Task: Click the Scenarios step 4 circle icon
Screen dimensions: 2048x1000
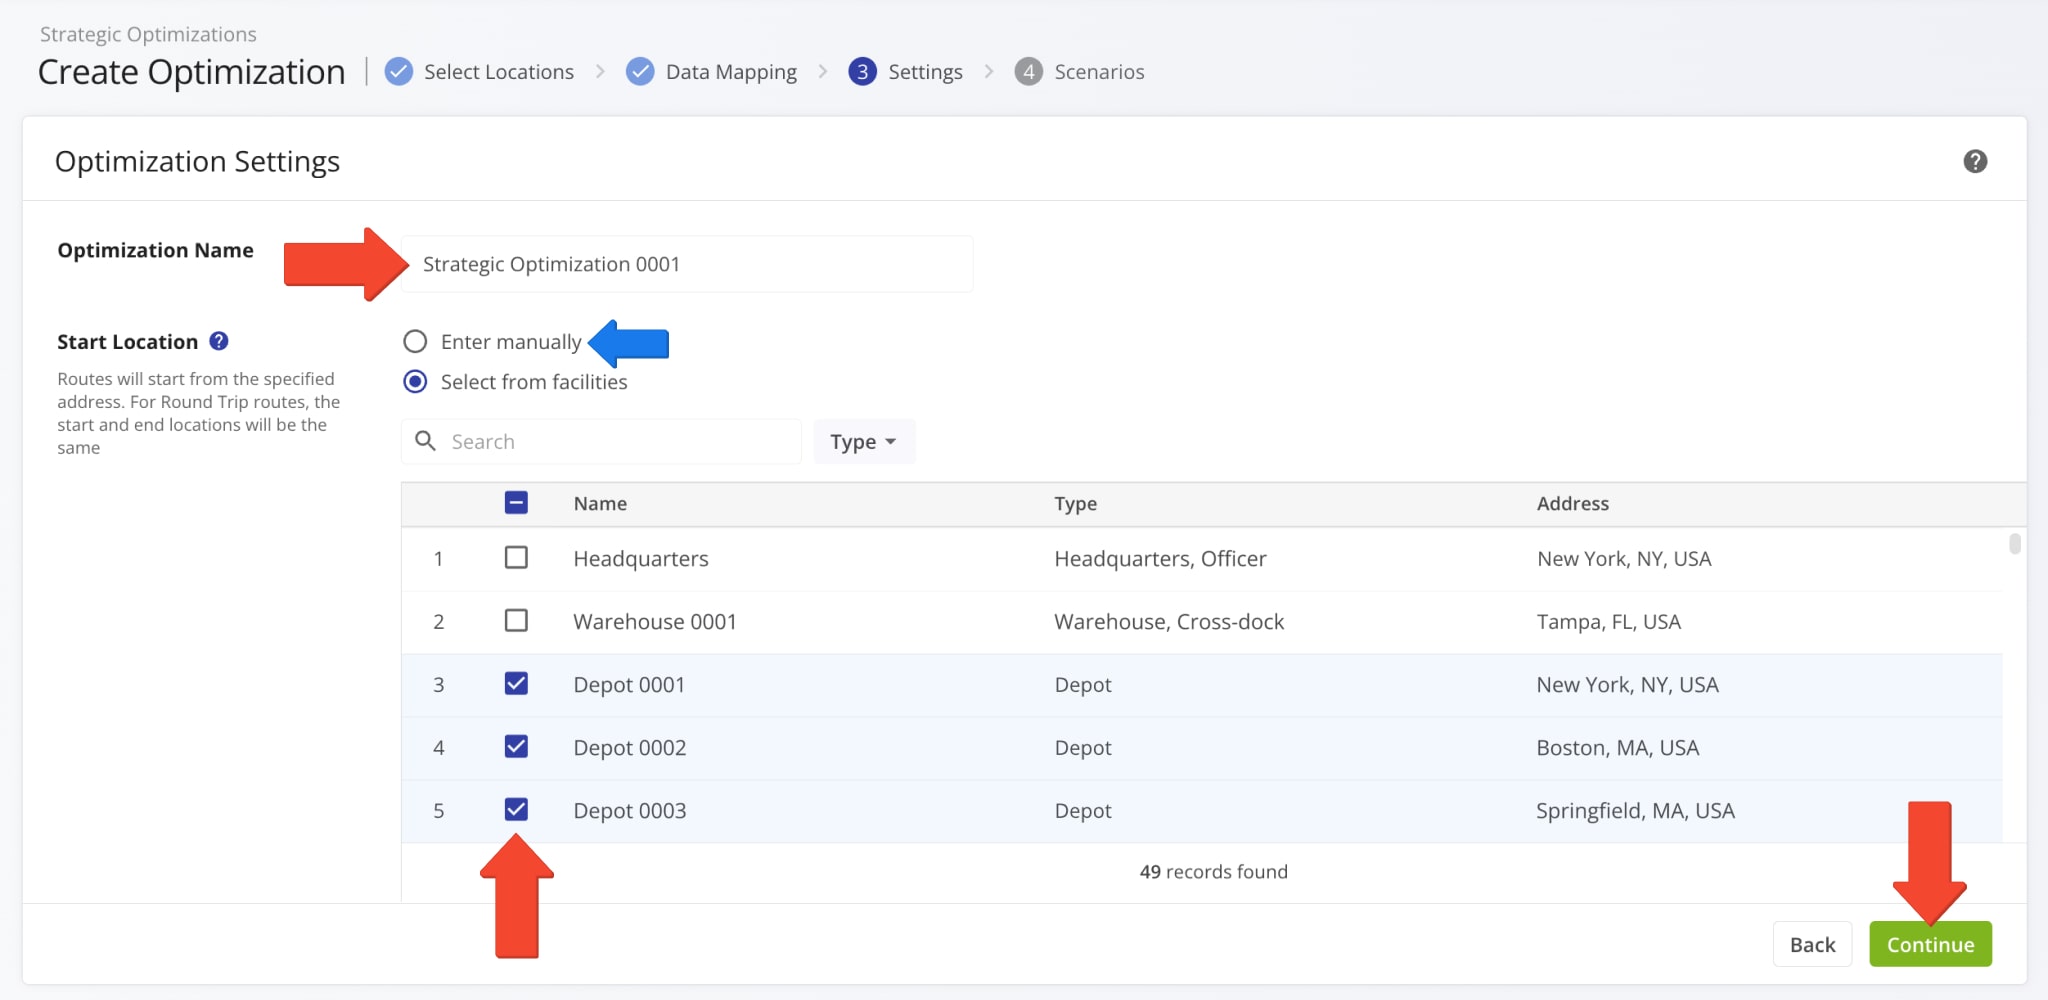Action: click(x=1028, y=71)
